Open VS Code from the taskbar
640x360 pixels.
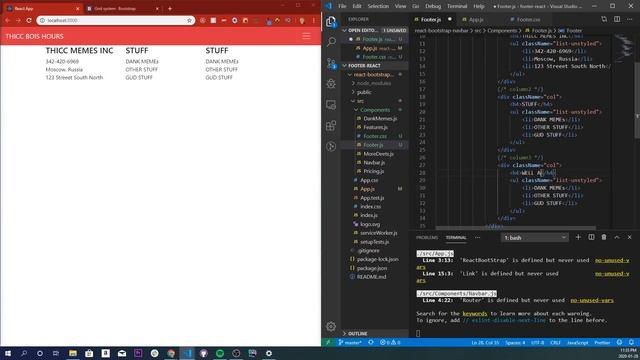click(187, 353)
